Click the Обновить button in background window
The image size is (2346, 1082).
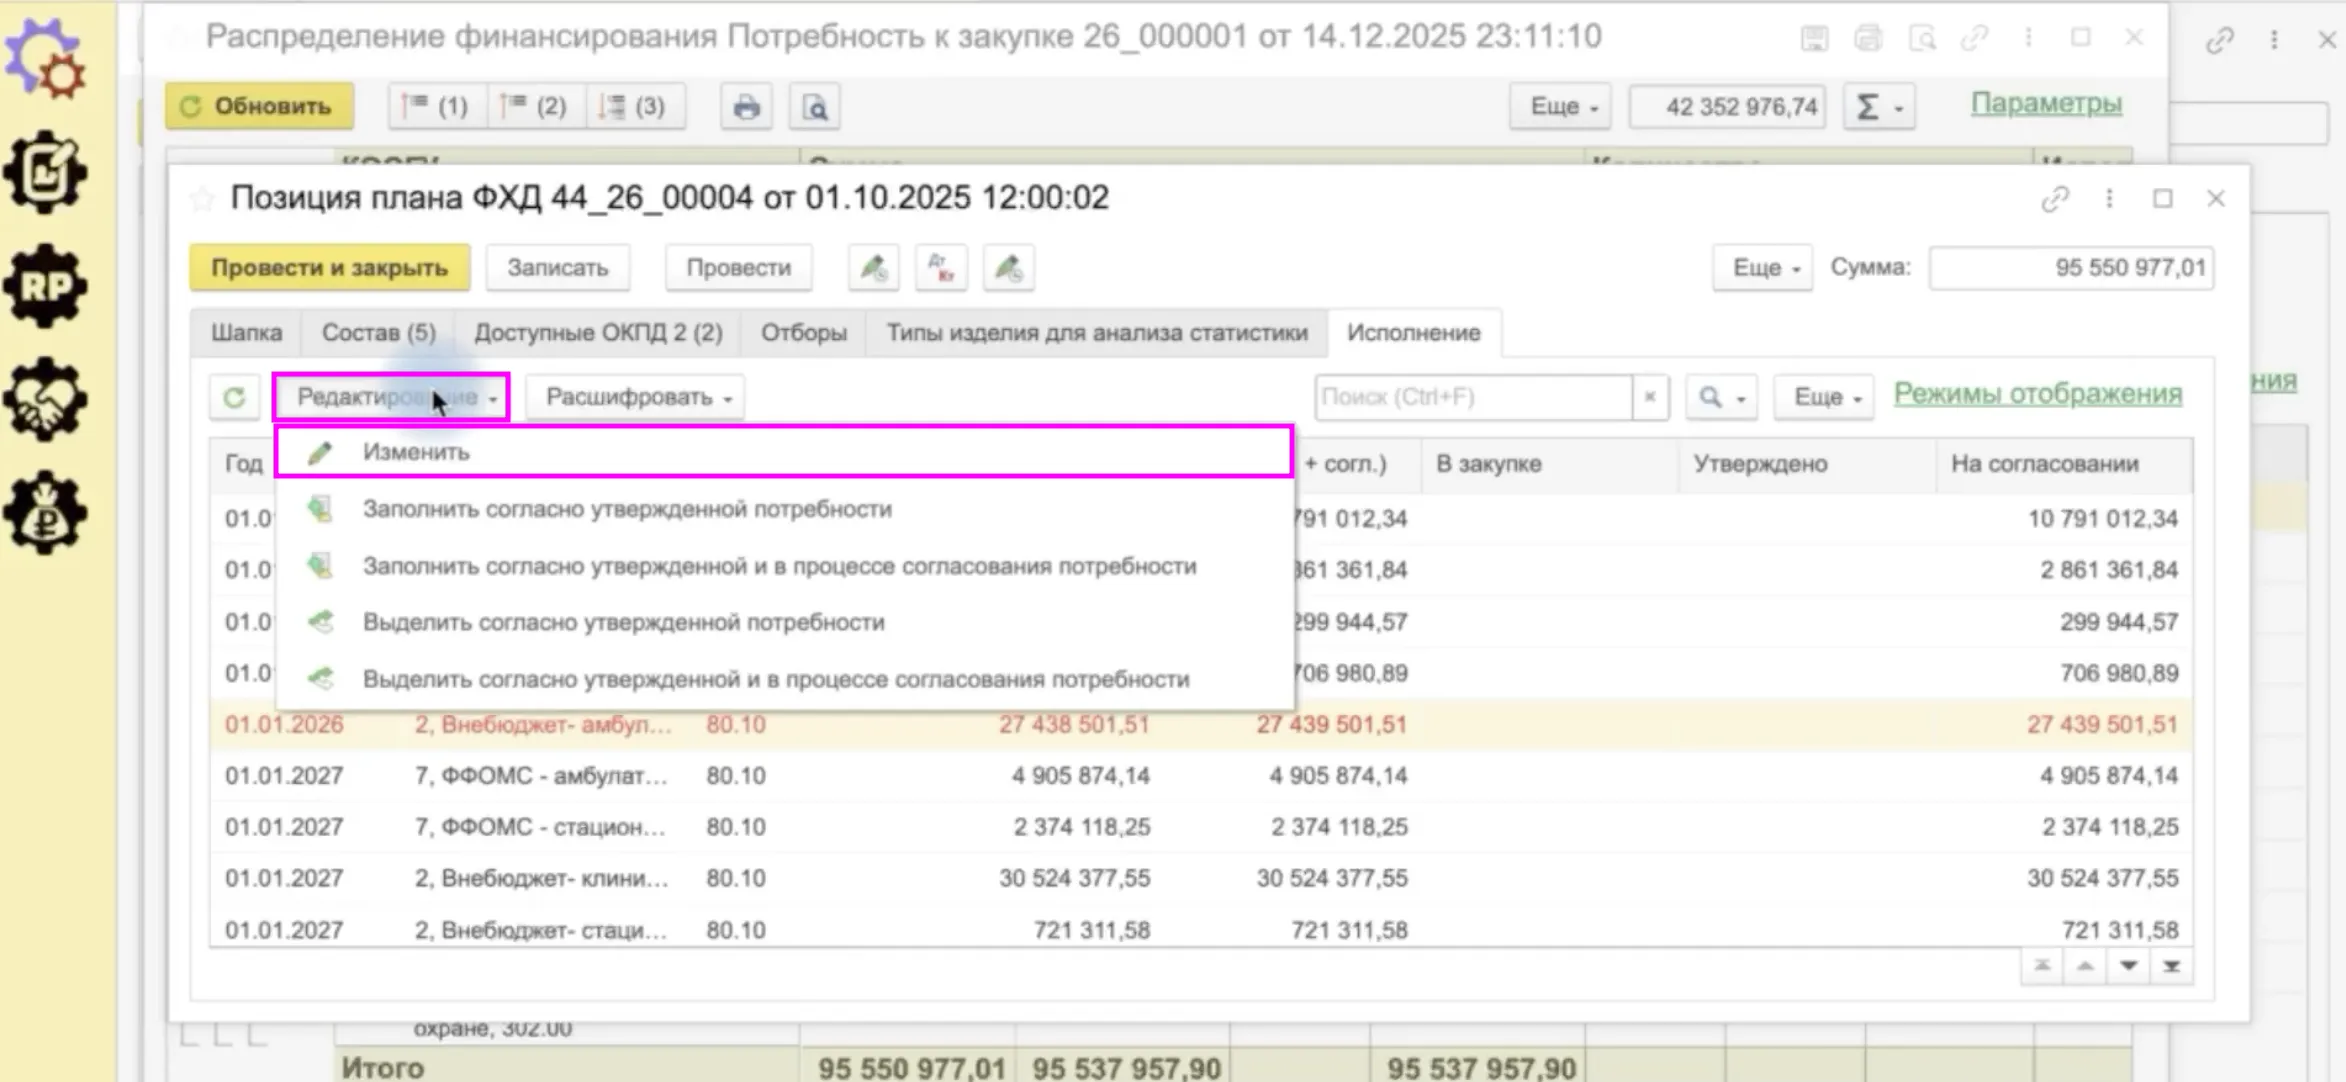click(259, 107)
